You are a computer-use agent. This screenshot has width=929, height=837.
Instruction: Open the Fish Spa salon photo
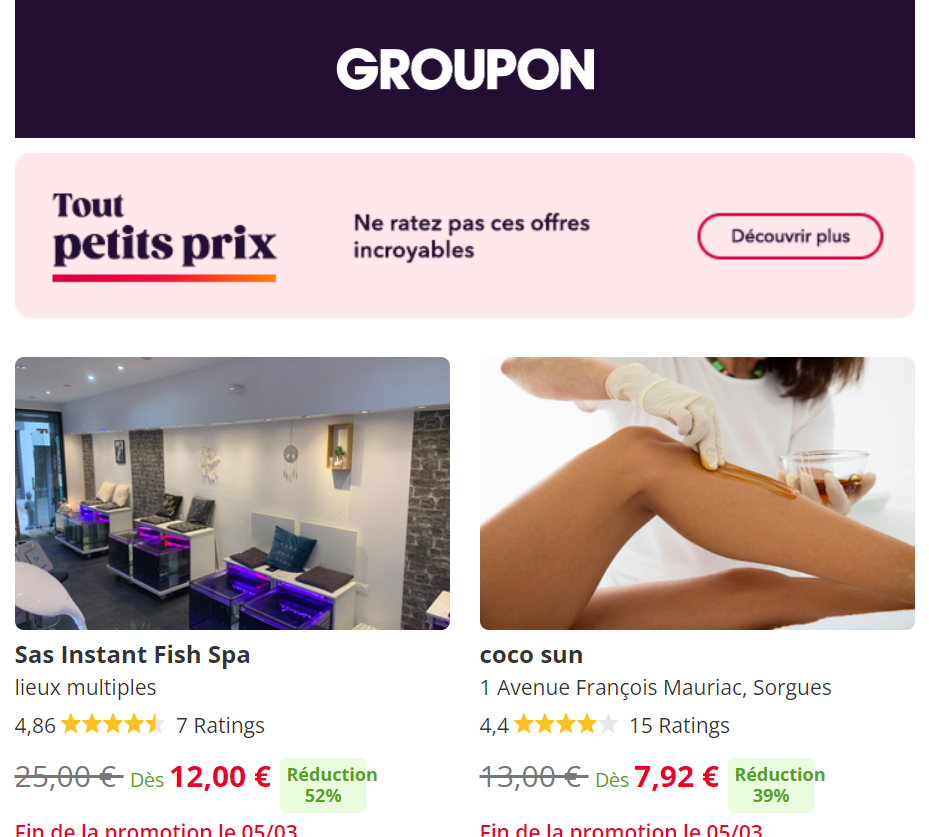pos(232,493)
